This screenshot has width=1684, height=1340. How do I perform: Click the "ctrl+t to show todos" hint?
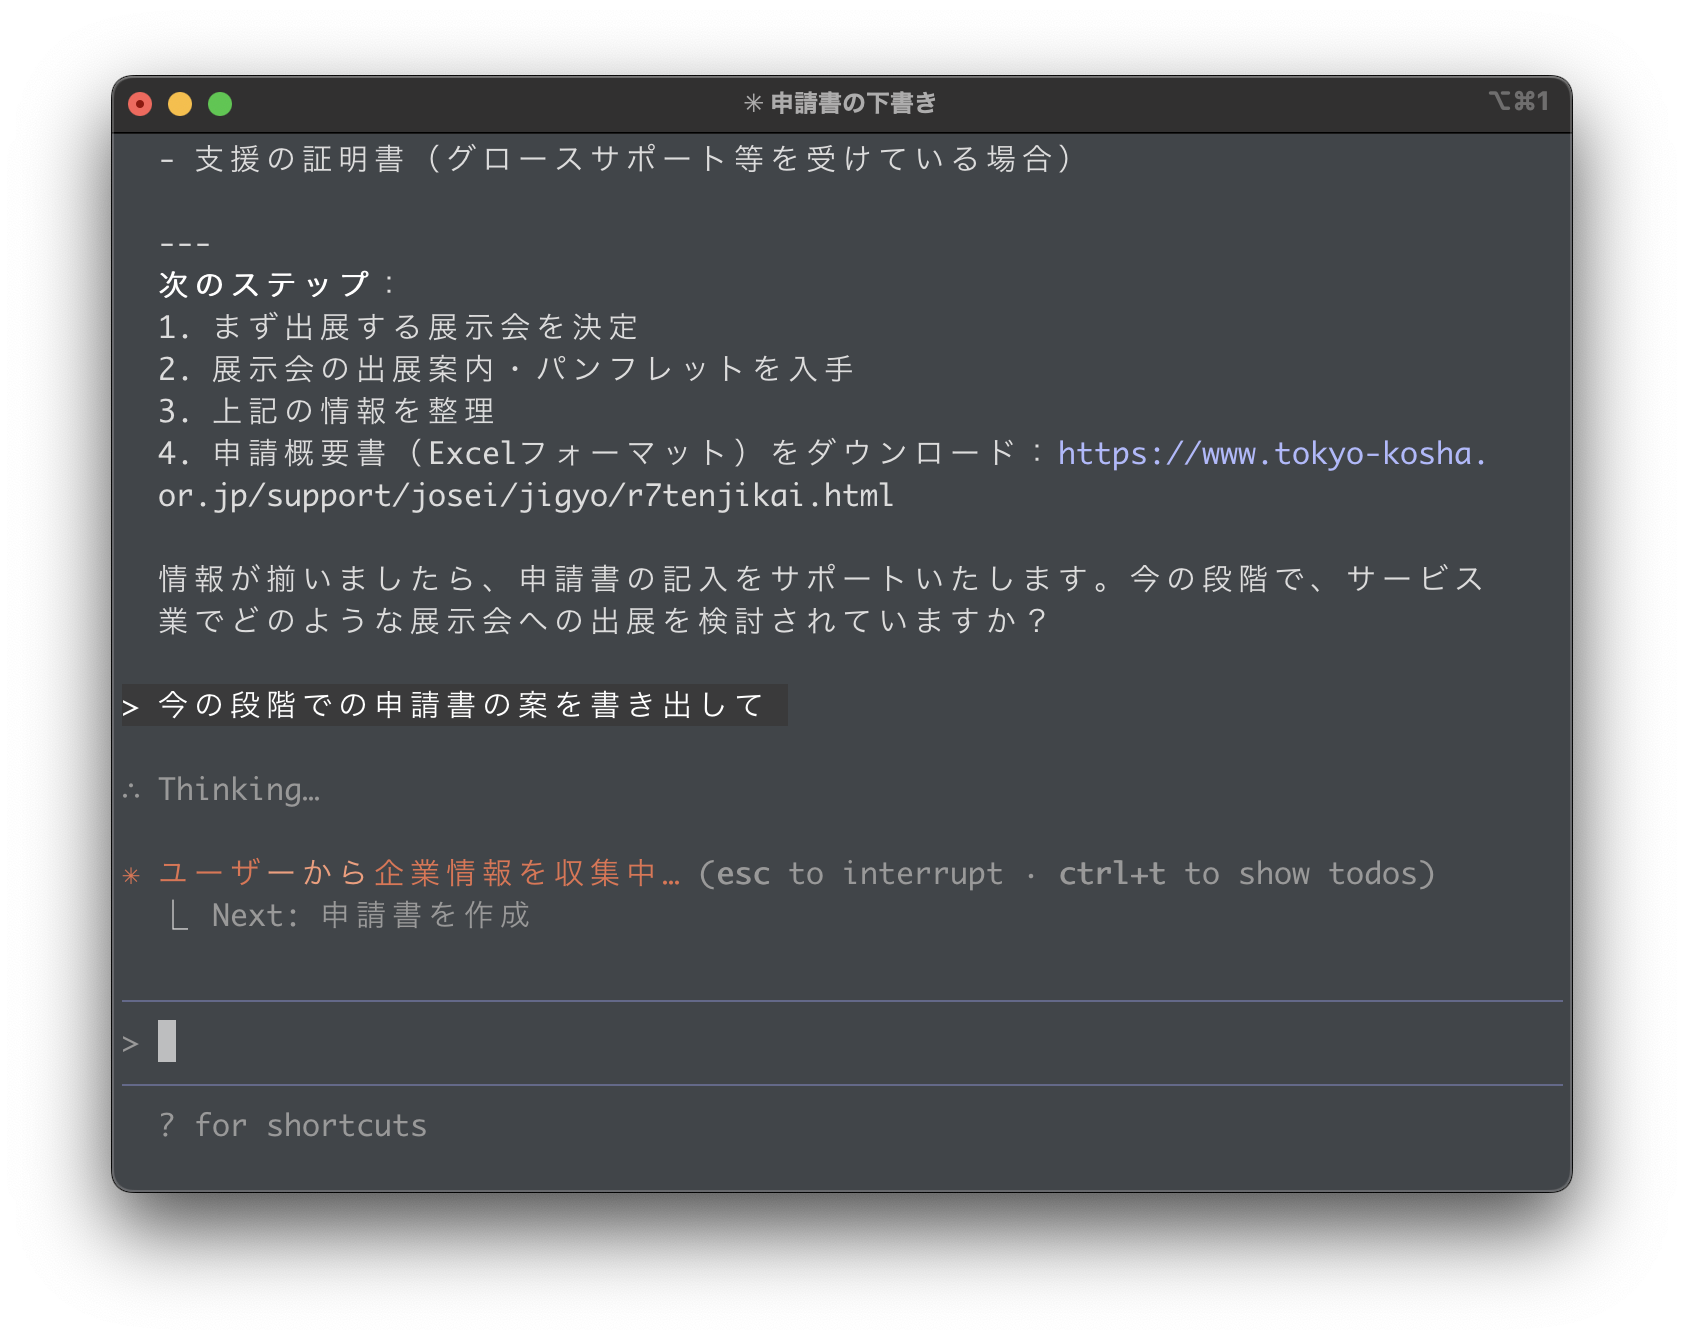(x=1245, y=874)
